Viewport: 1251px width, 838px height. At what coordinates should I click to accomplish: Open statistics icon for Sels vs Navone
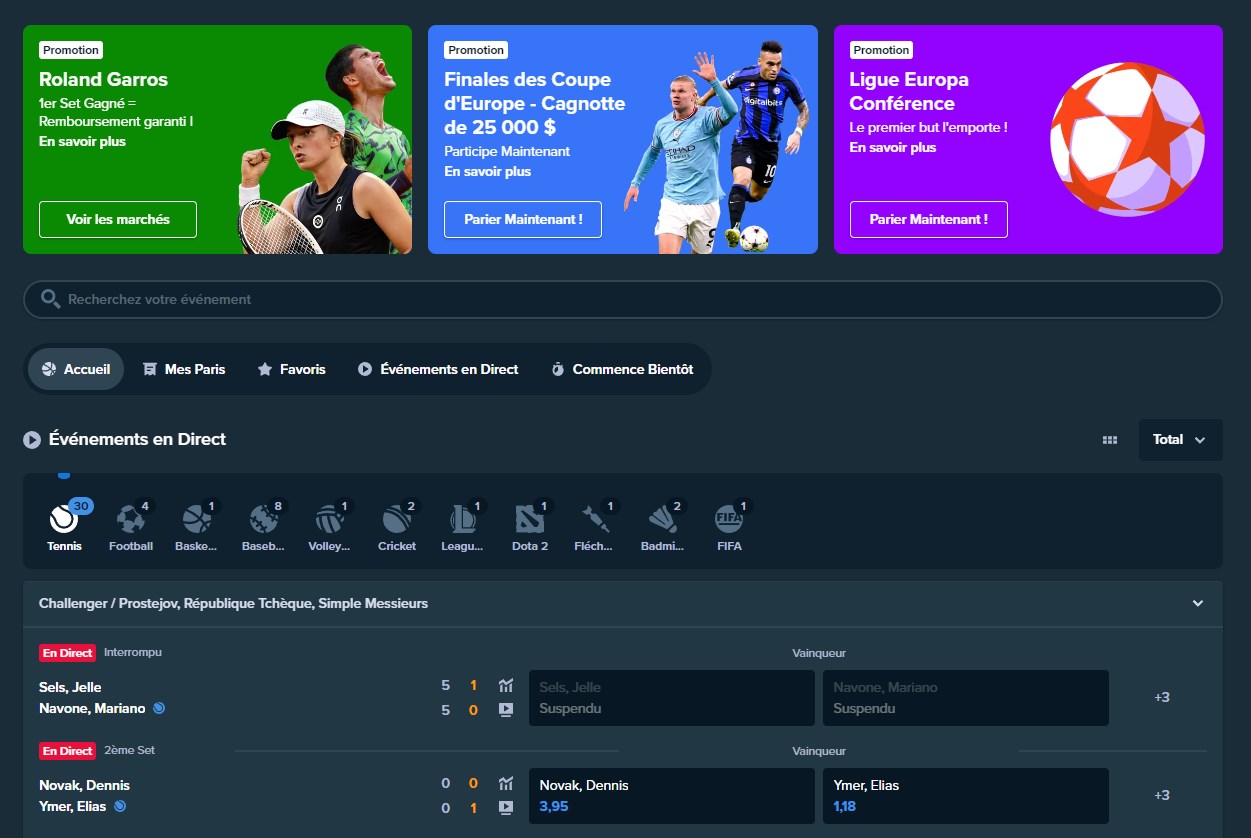506,686
